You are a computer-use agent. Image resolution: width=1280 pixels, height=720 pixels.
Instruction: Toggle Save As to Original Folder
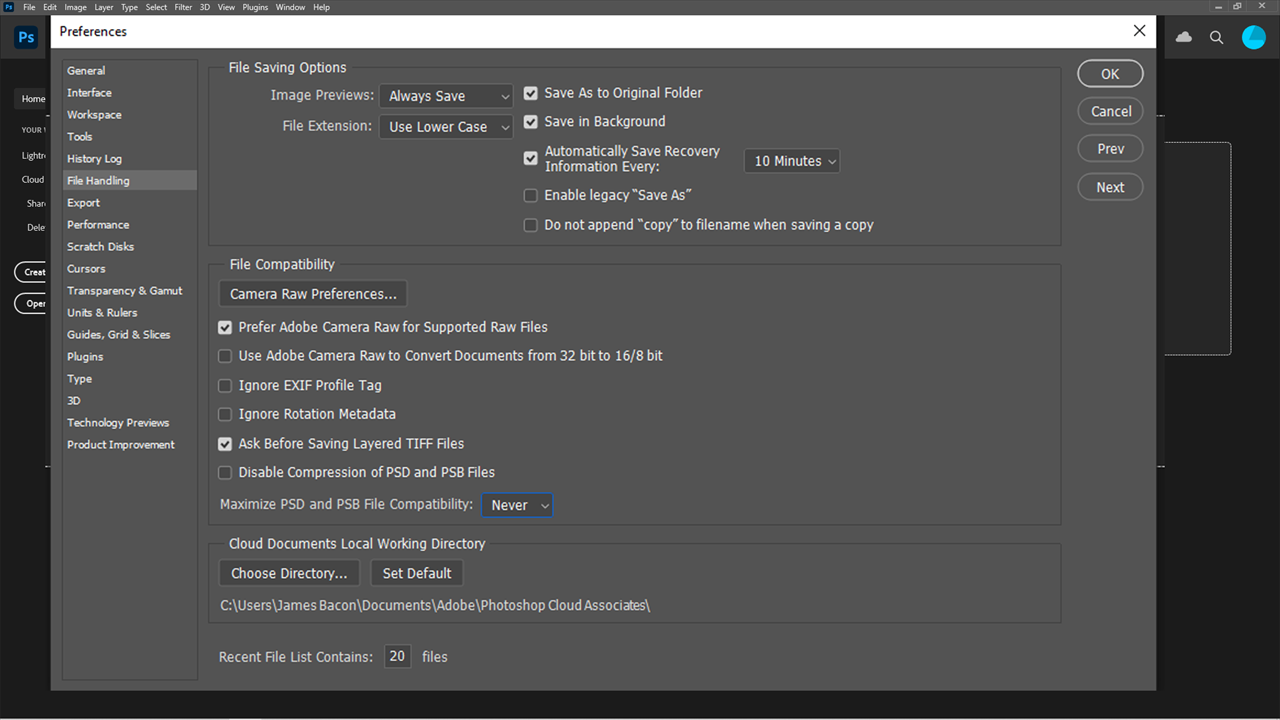pyautogui.click(x=531, y=93)
